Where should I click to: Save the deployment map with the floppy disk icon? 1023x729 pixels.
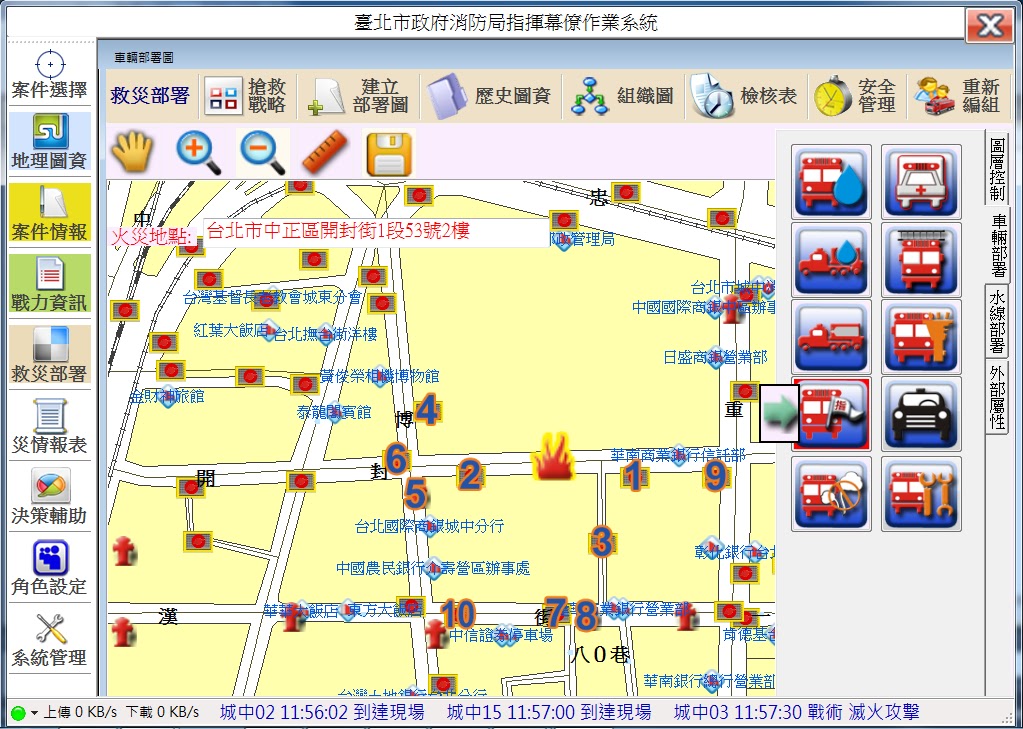[387, 152]
